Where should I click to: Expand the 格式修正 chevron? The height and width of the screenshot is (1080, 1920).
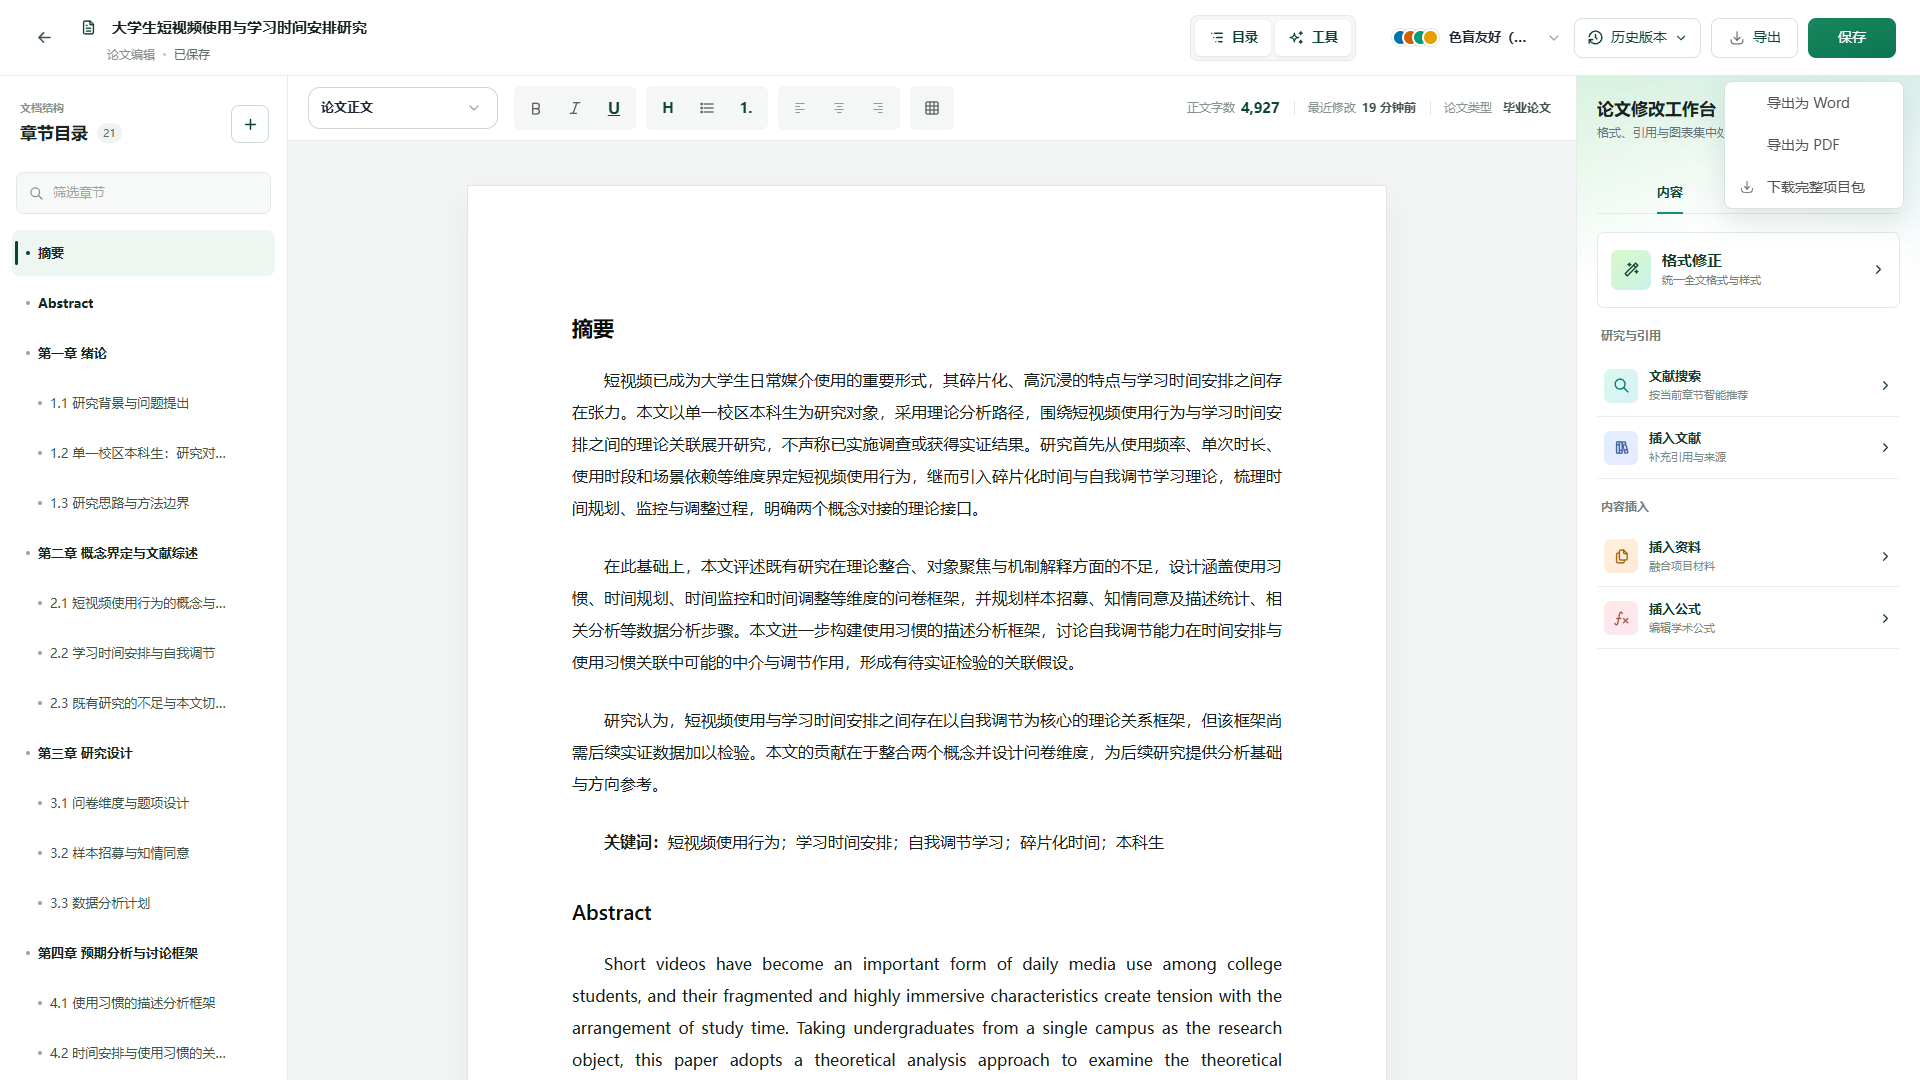(1878, 270)
